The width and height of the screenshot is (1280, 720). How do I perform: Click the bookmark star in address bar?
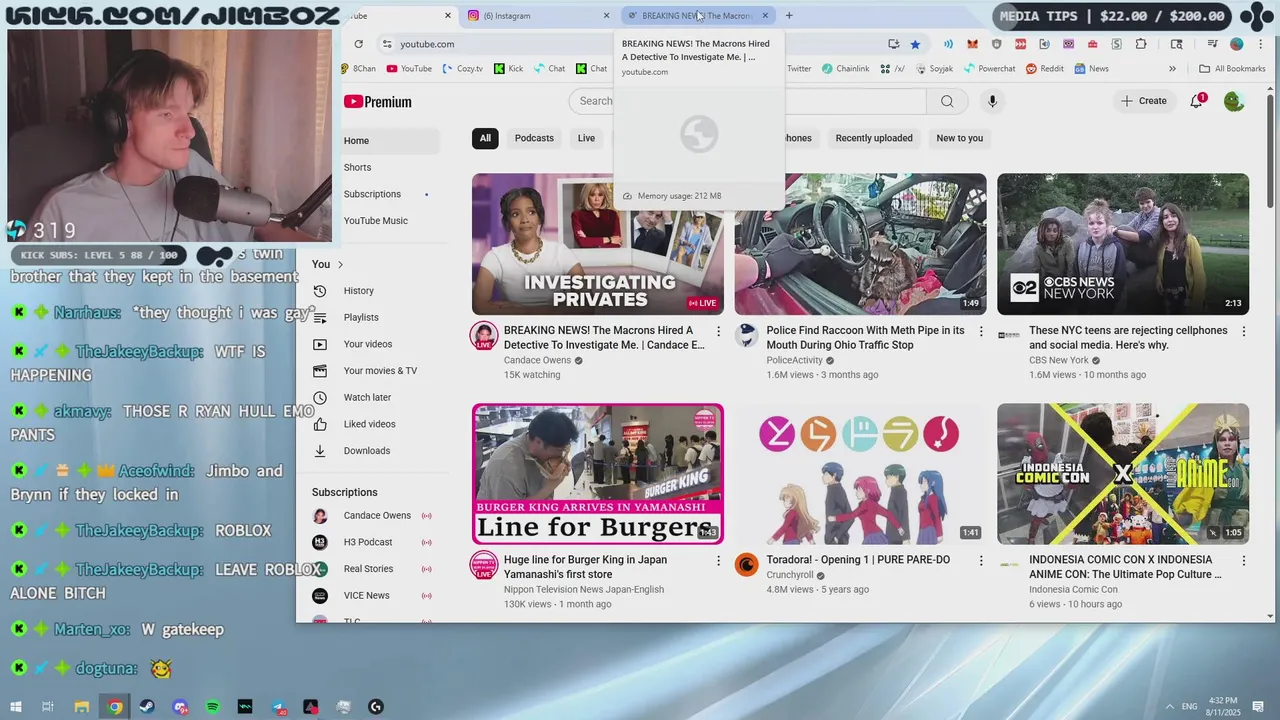(x=915, y=44)
